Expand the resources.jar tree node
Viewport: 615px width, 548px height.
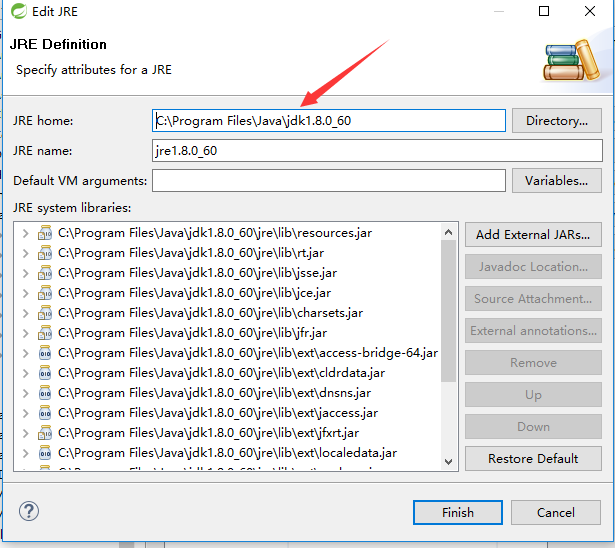click(x=26, y=233)
